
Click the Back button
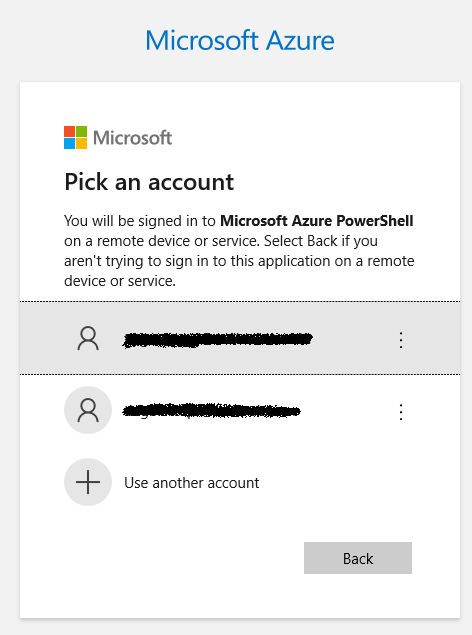click(x=358, y=558)
